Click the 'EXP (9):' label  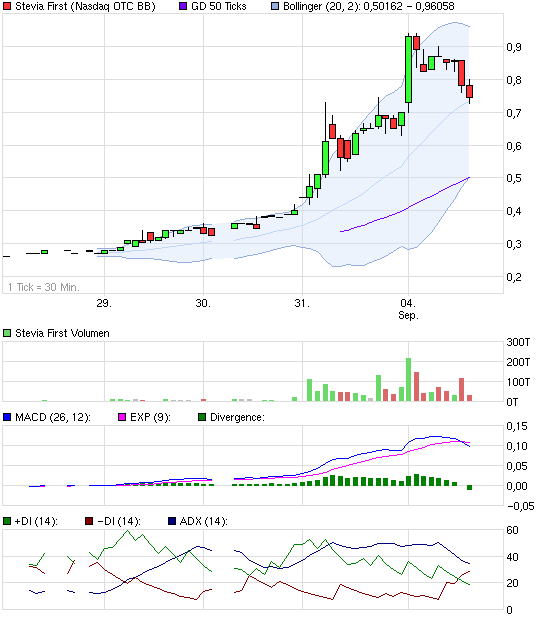pos(150,417)
